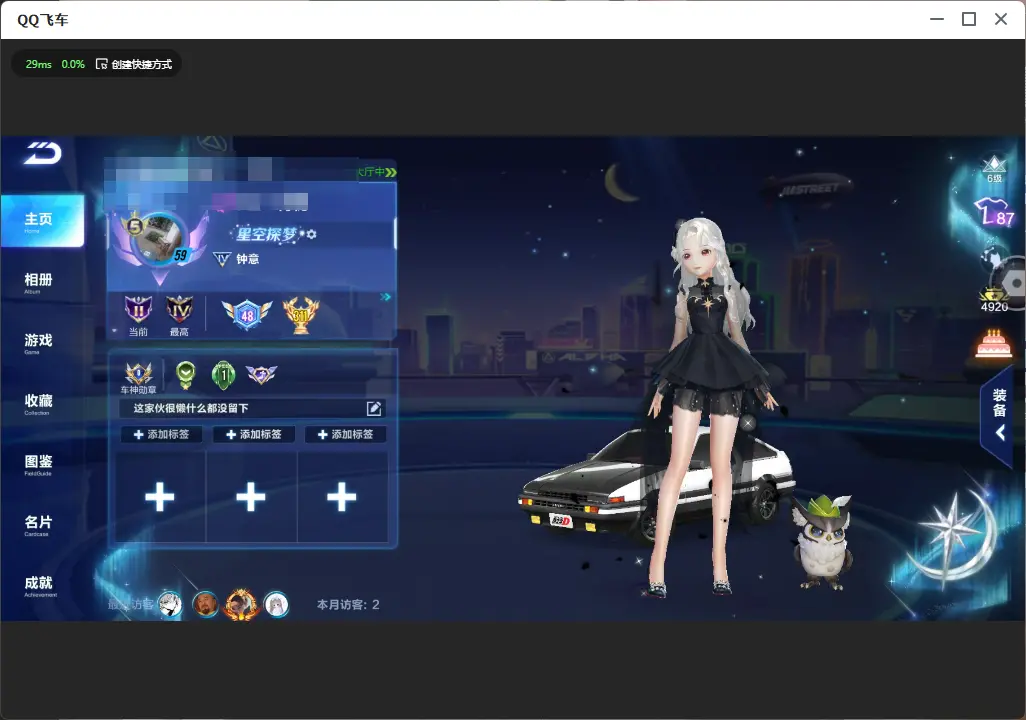Click the 0.0% packet loss indicator
This screenshot has height=720, width=1026.
[x=73, y=64]
